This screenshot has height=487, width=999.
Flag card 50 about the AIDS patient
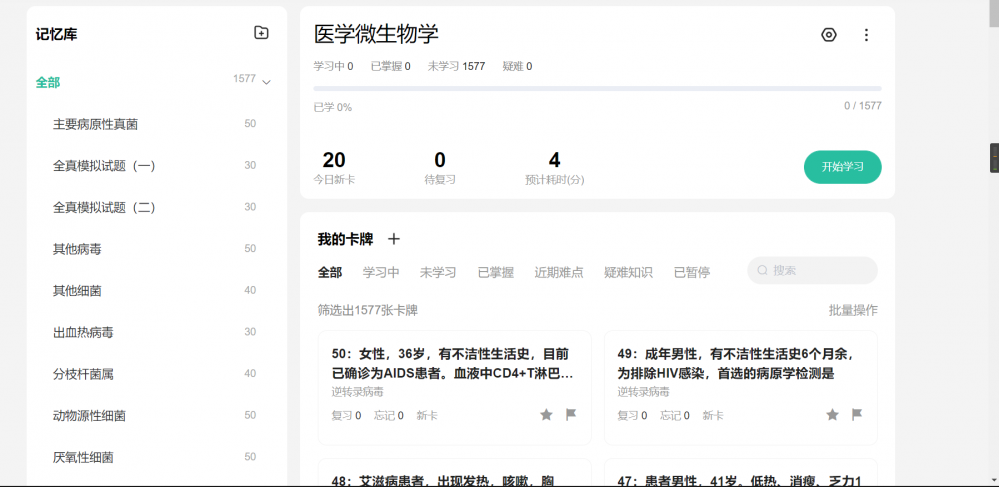click(571, 415)
